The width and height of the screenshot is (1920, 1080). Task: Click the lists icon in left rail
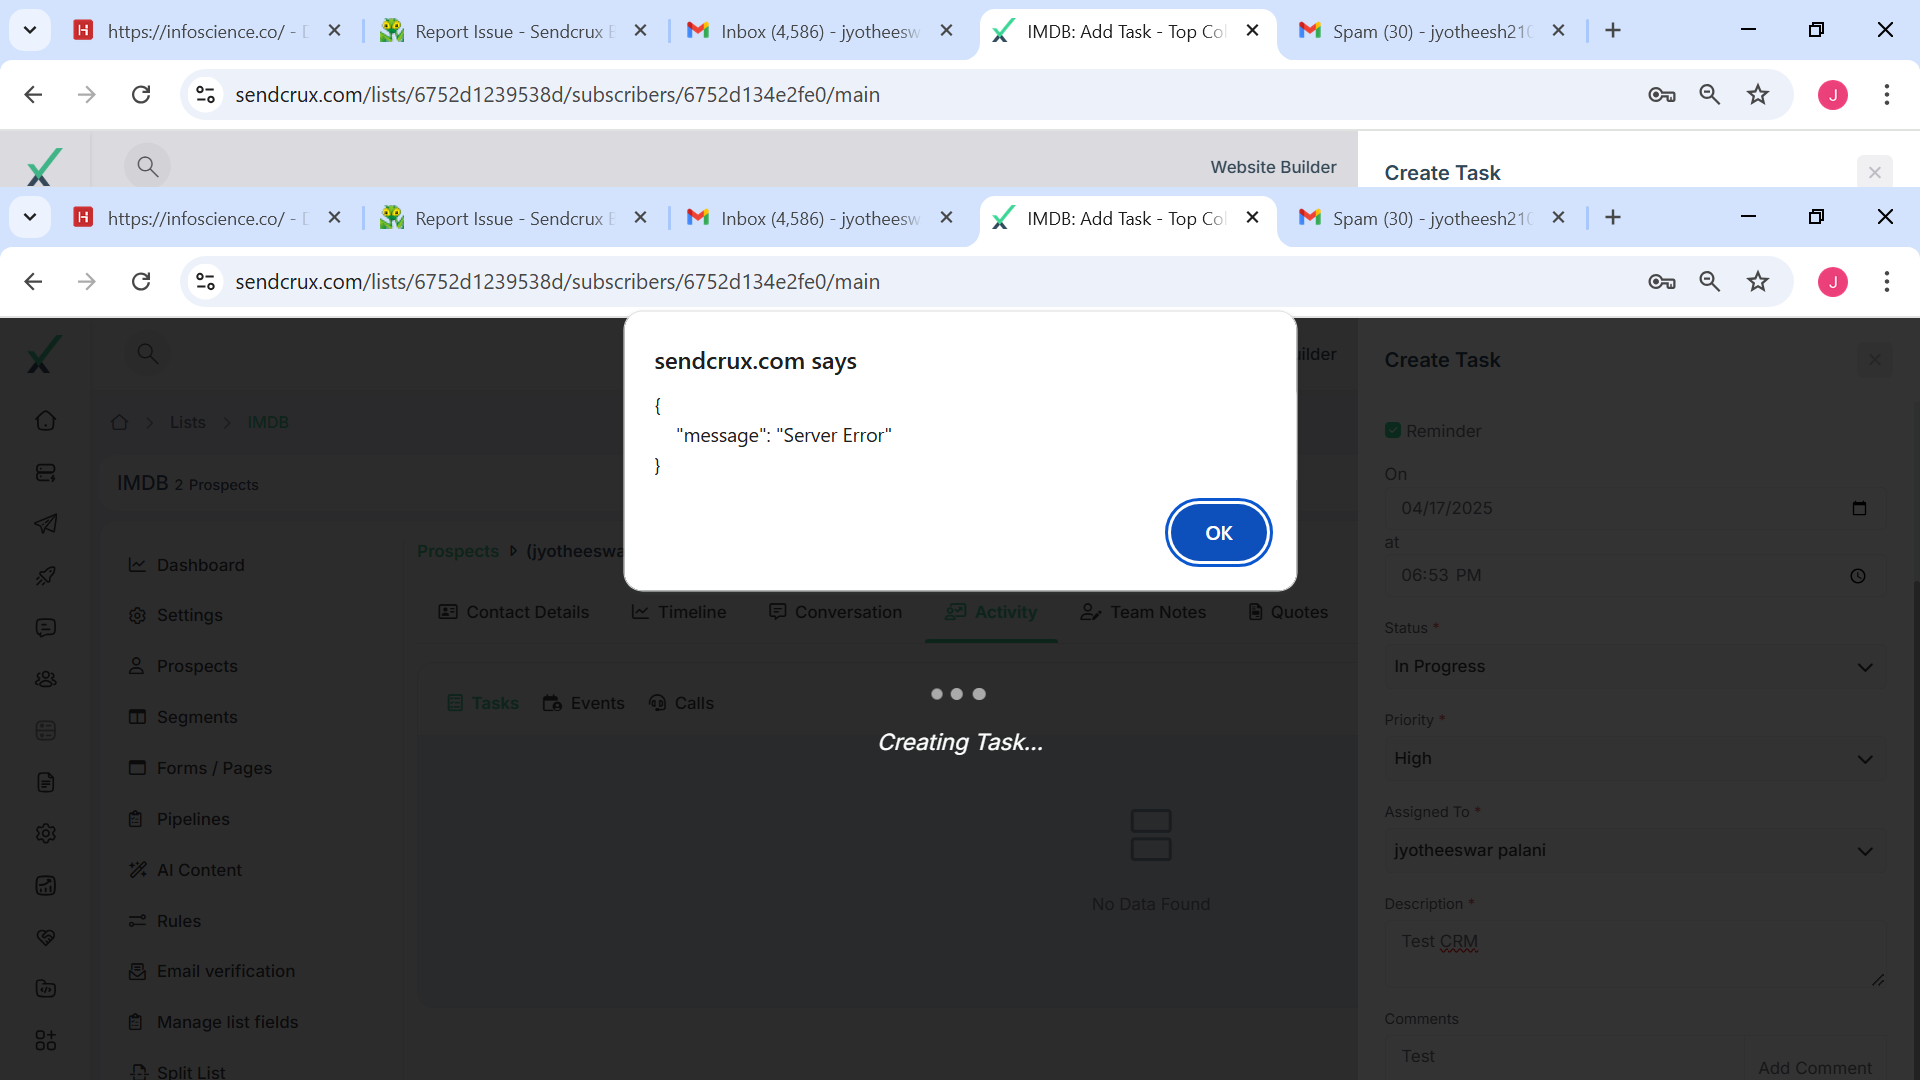[x=45, y=472]
